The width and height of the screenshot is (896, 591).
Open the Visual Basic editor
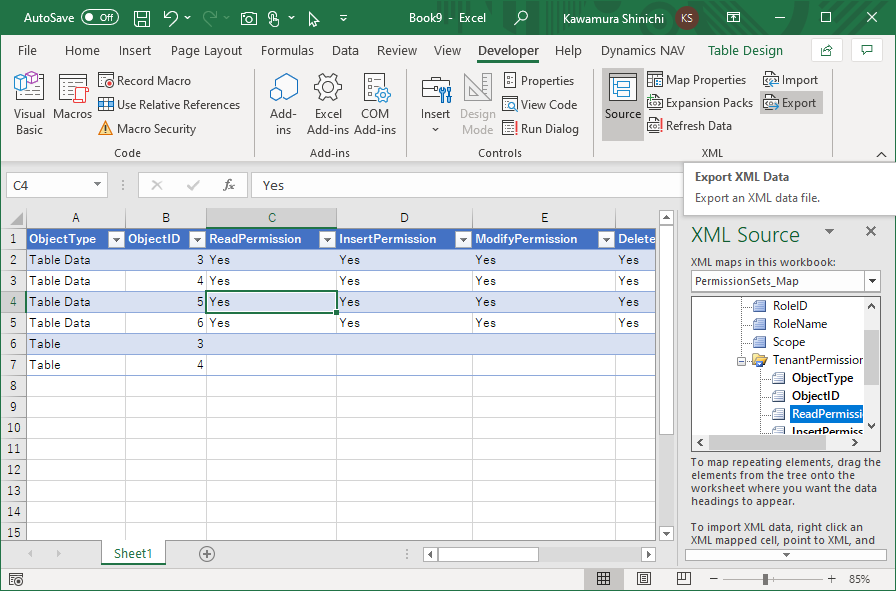click(x=29, y=104)
